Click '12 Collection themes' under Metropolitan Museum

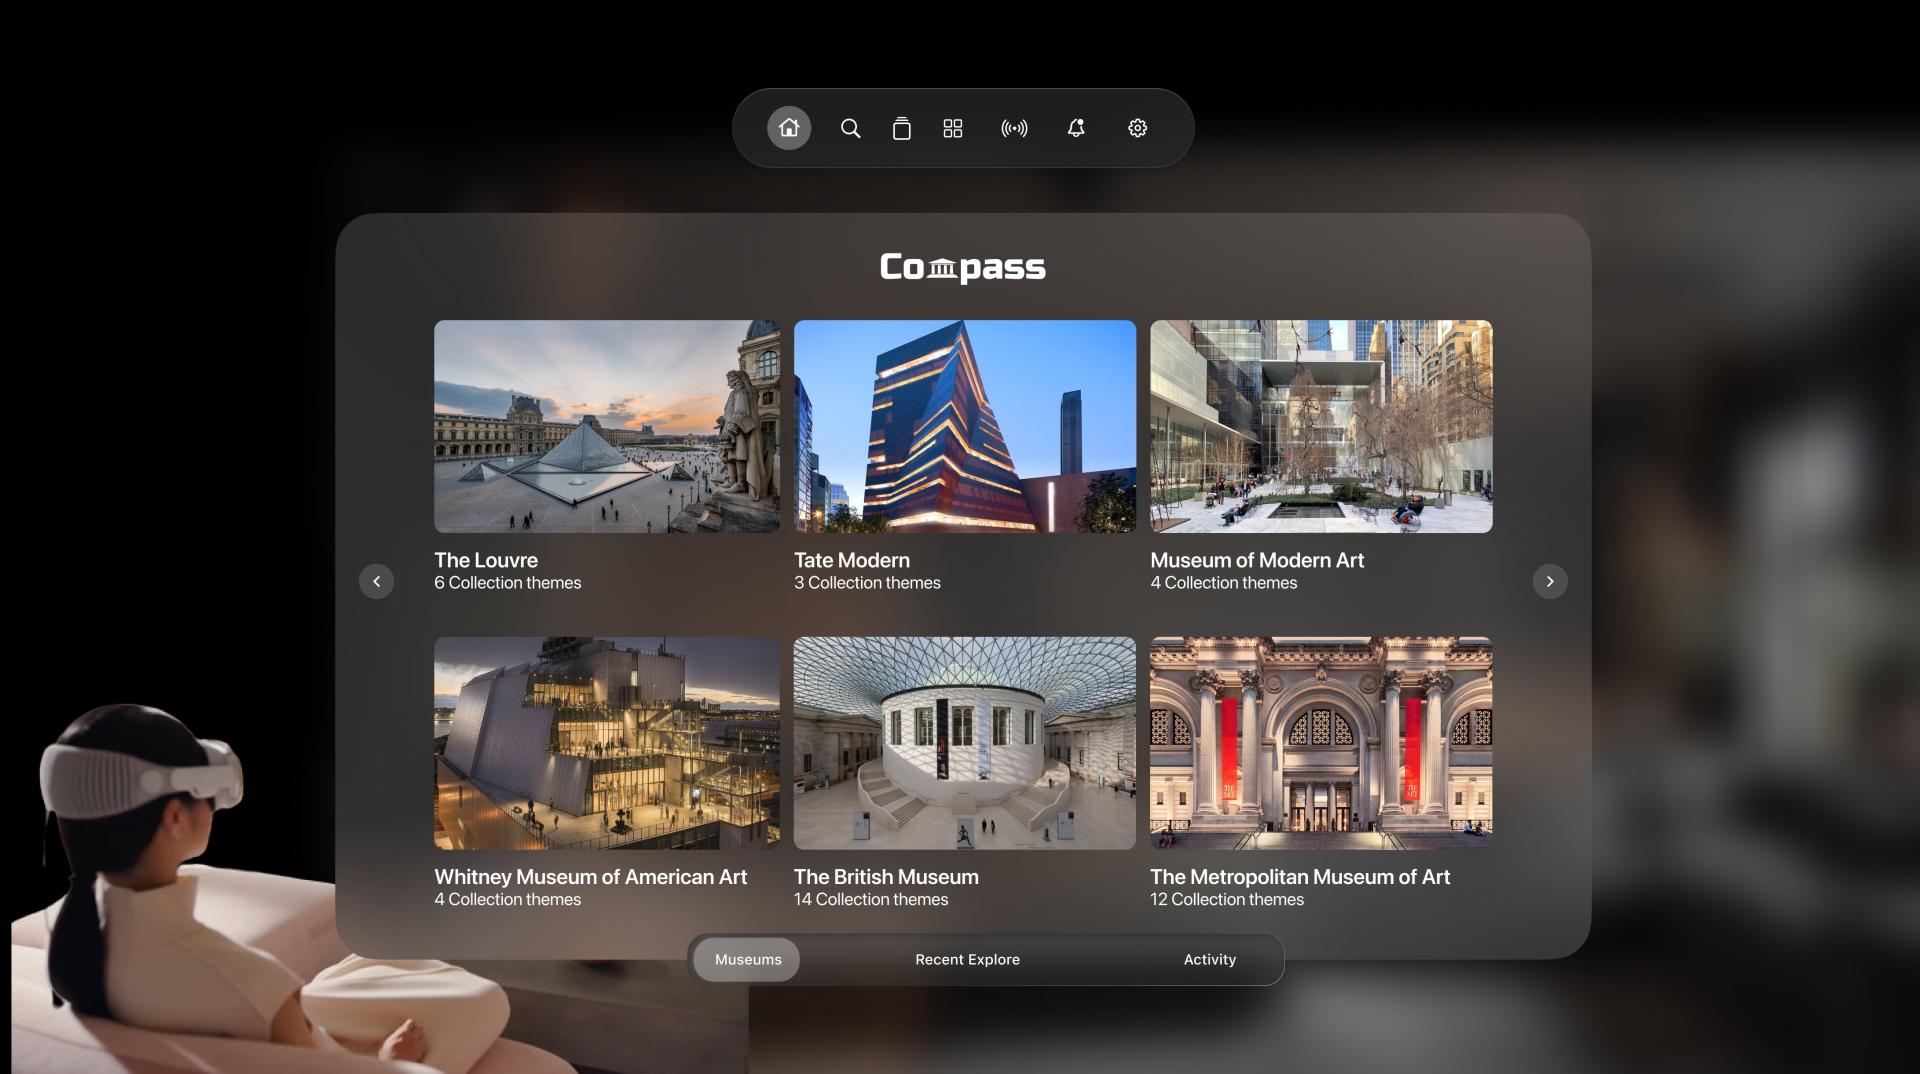pos(1227,900)
